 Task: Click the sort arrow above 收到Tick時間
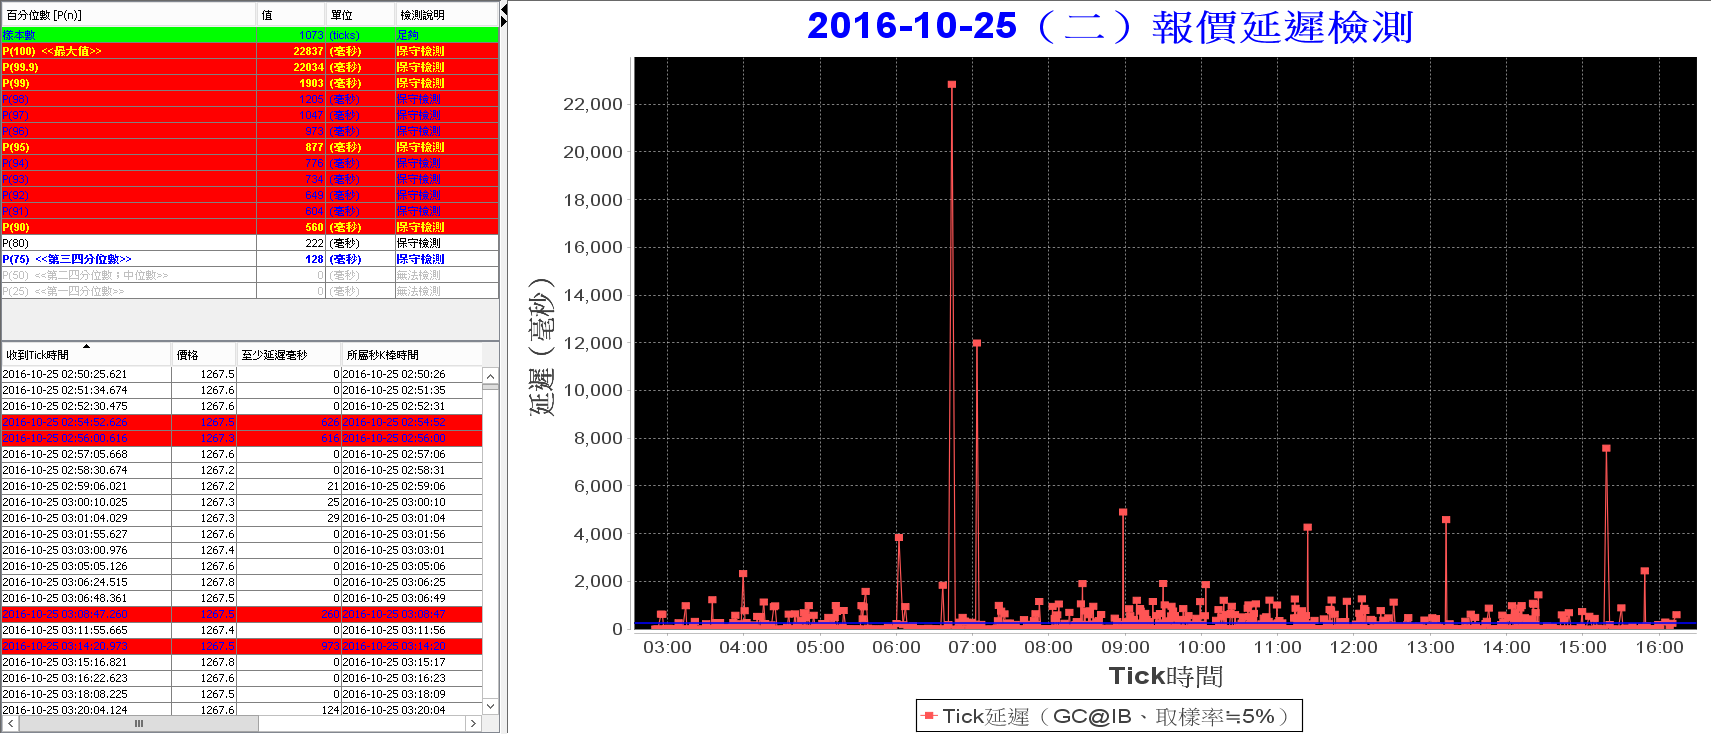[x=86, y=346]
